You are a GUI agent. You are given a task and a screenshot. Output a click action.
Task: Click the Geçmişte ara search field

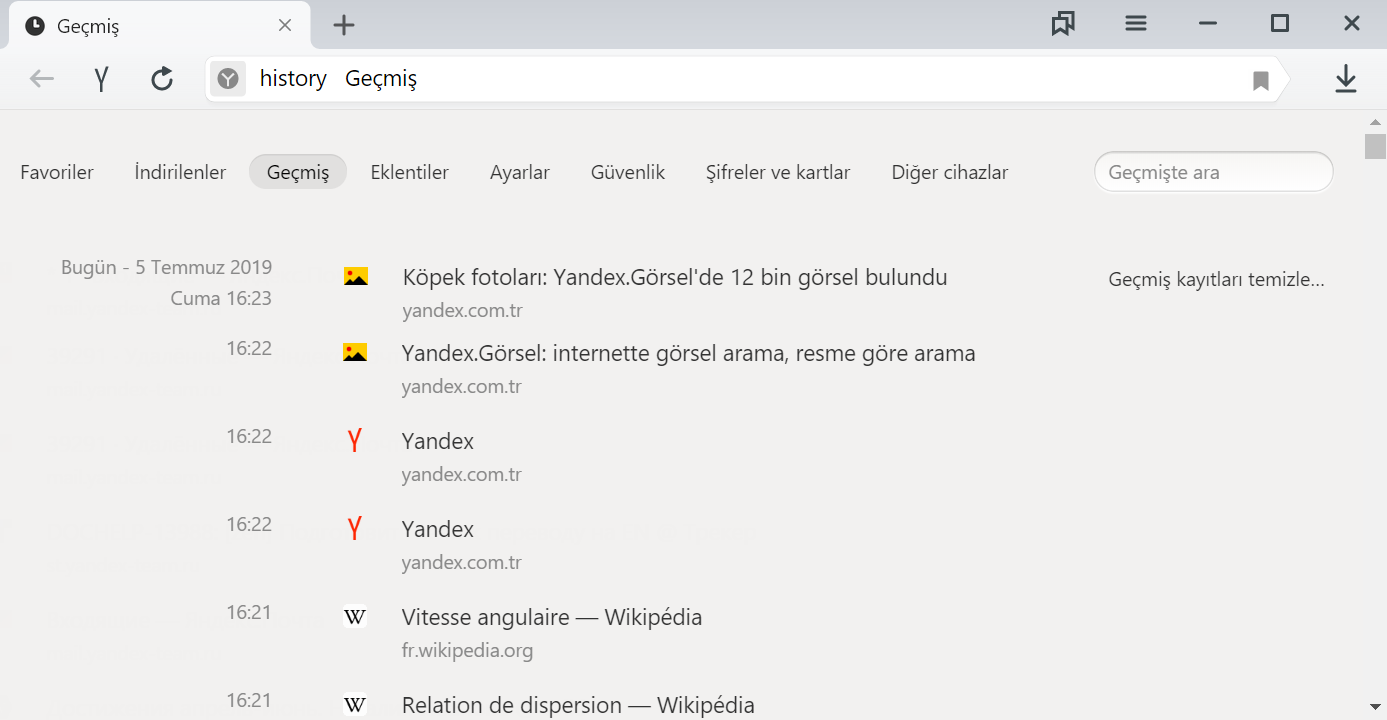coord(1214,172)
